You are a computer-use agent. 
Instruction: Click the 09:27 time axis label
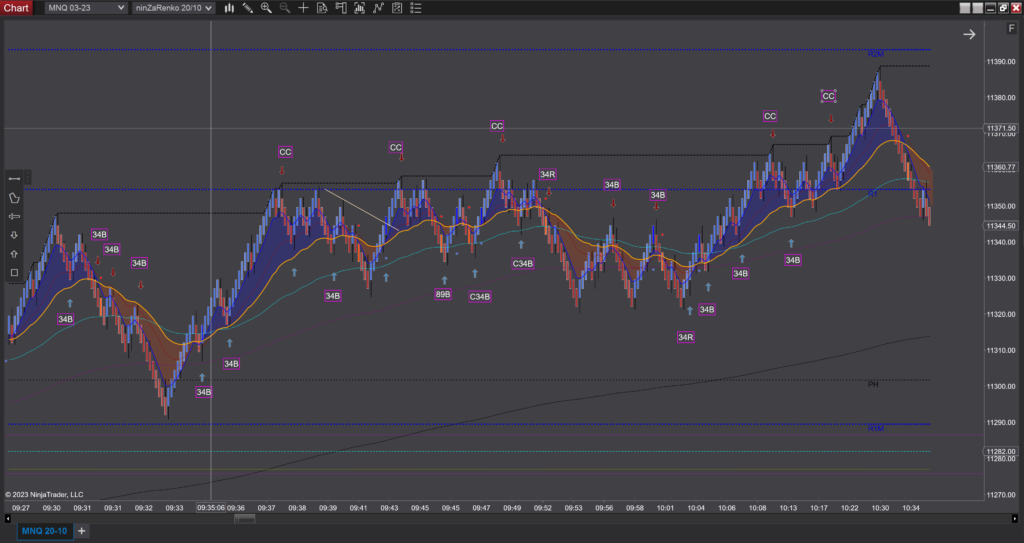[21, 508]
